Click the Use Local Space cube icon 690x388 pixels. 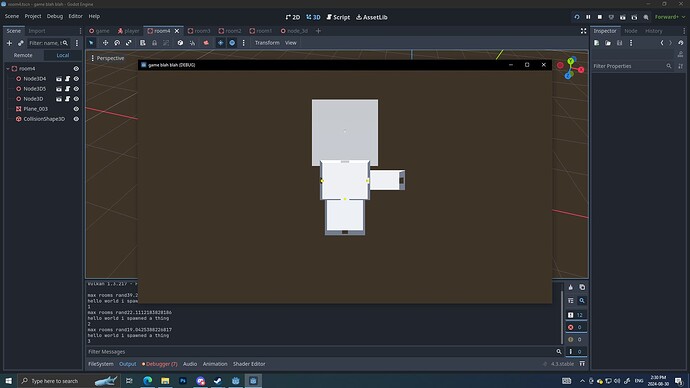point(180,43)
